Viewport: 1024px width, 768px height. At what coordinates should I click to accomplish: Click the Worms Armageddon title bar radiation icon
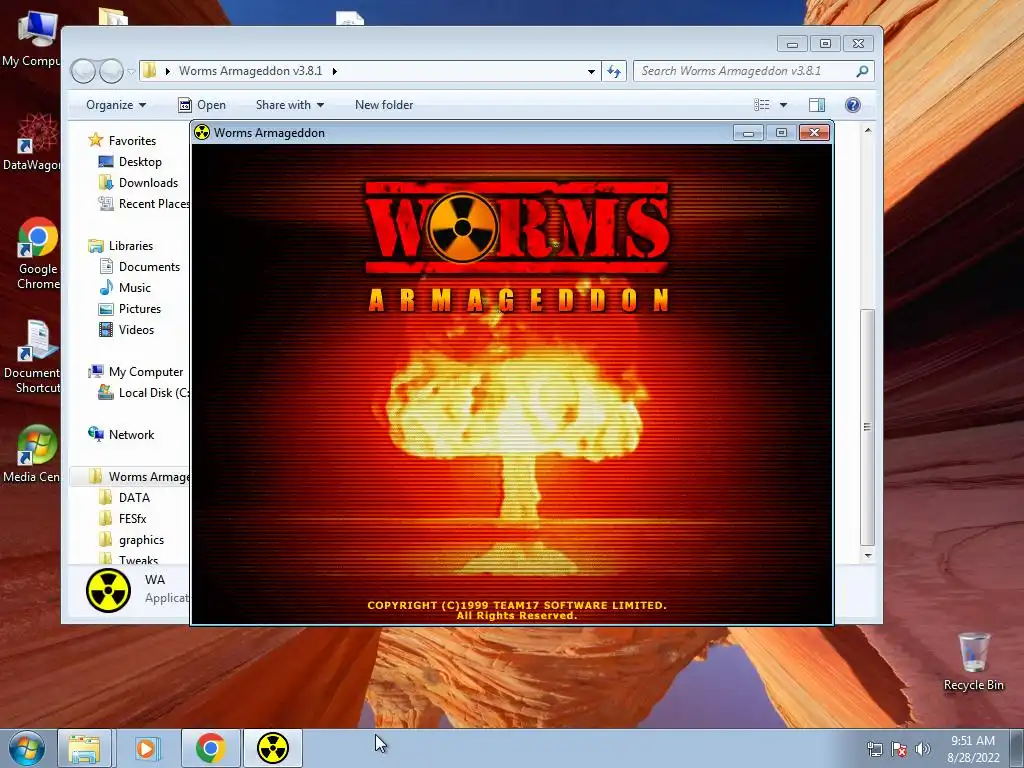pyautogui.click(x=202, y=133)
